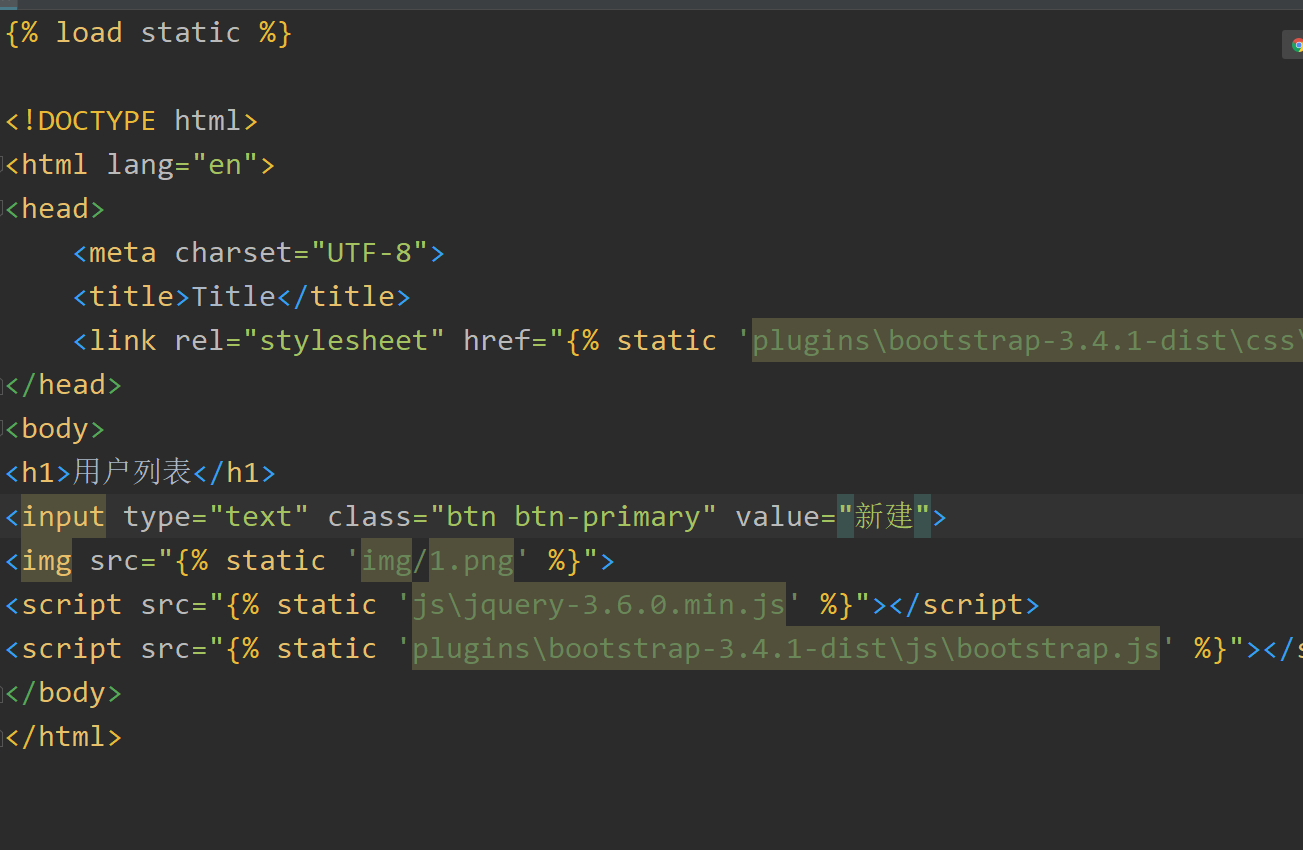1303x850 pixels.
Task: Click the closing </title> tag
Action: click(343, 297)
